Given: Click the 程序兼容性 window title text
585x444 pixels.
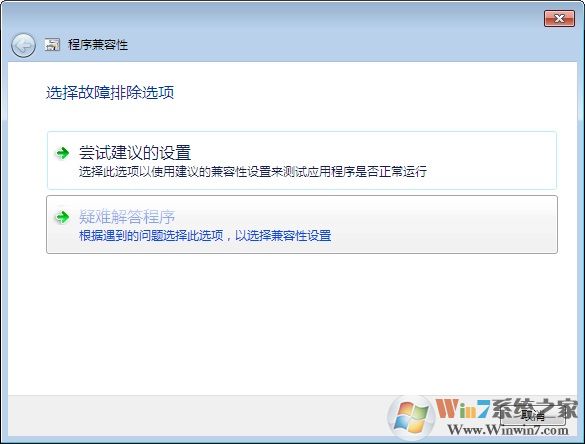Looking at the screenshot, I should 98,45.
